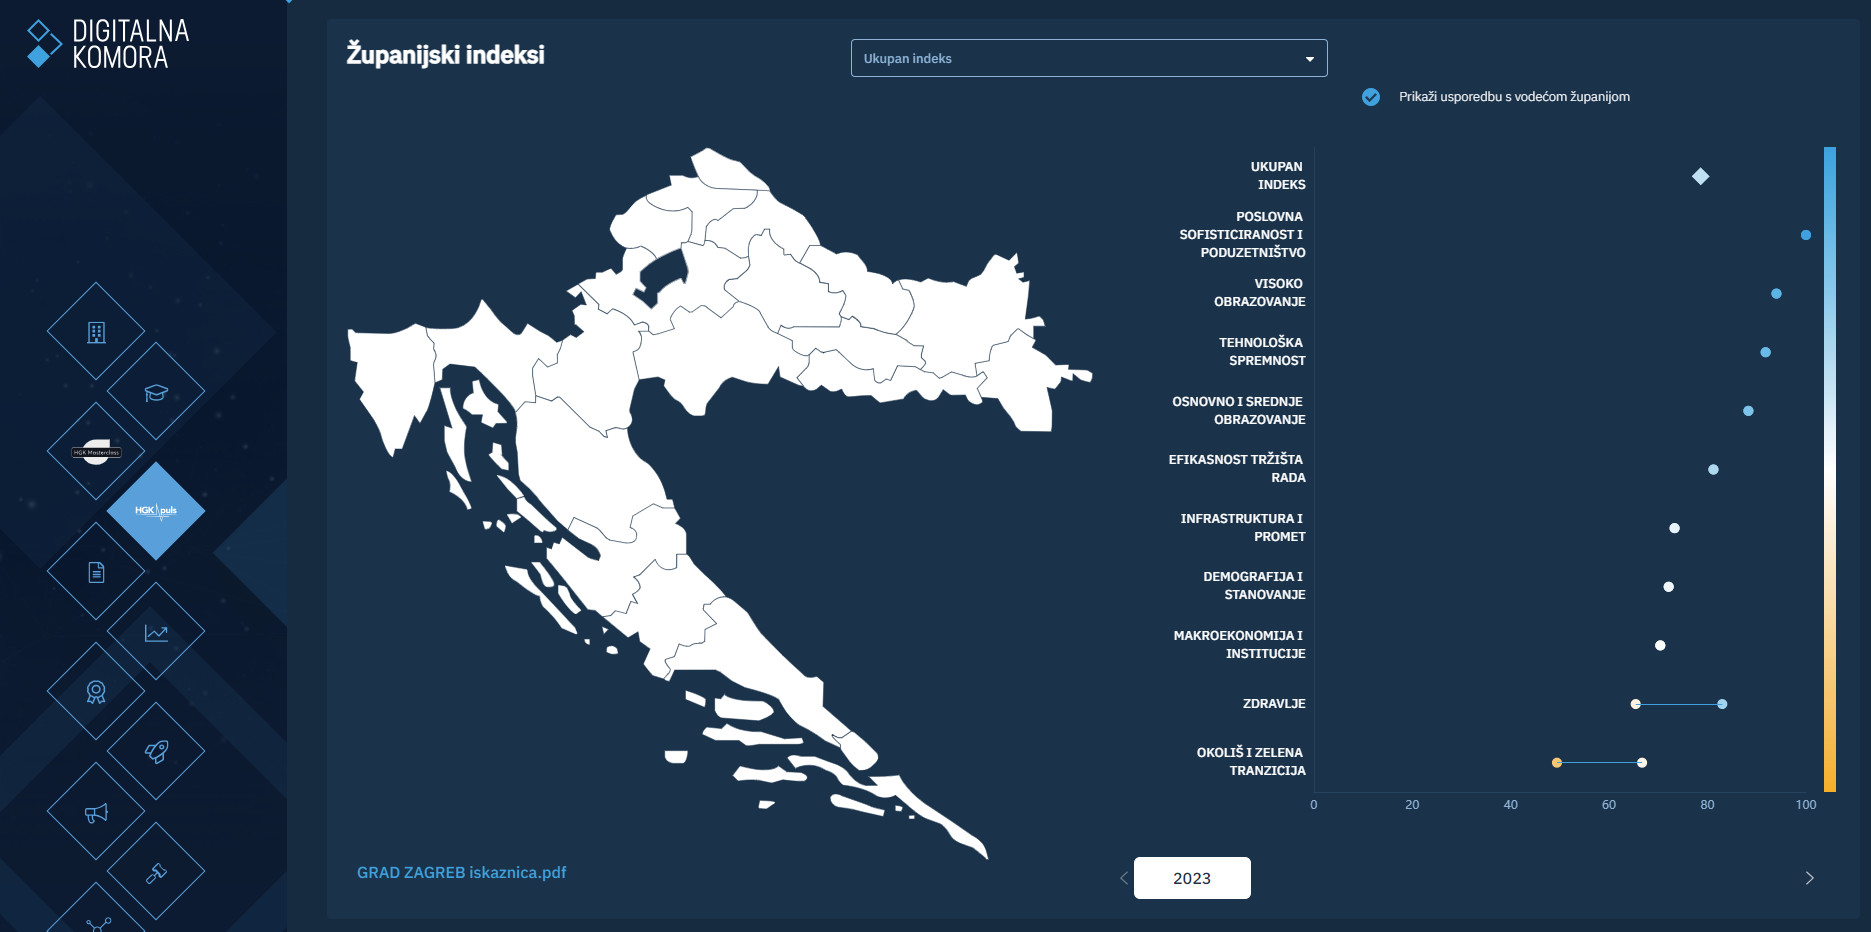Screen dimensions: 1871x932
Task: Open 'GRAD ZAGREB iskaznica.pdf'
Action: point(461,872)
